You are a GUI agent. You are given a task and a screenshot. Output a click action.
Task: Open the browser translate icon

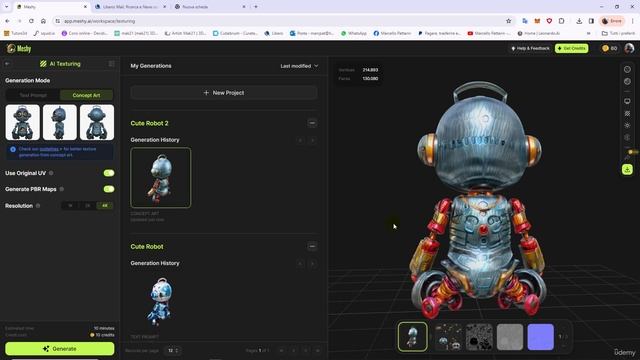tap(525, 21)
